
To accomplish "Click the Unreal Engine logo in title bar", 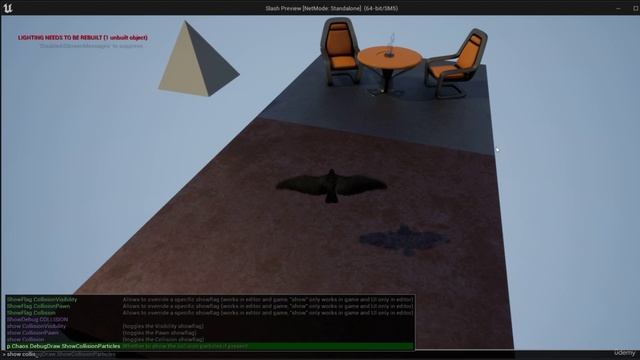I will click(7, 8).
